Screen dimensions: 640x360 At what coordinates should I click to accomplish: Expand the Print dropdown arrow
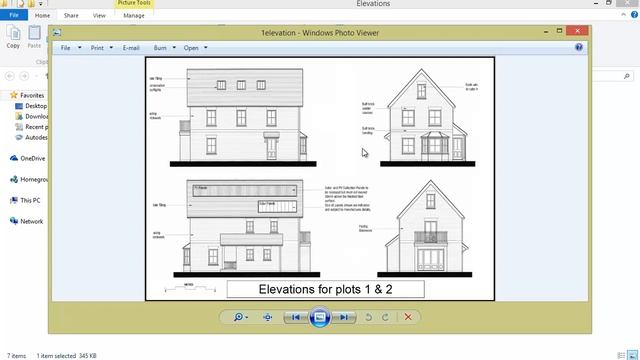(111, 48)
